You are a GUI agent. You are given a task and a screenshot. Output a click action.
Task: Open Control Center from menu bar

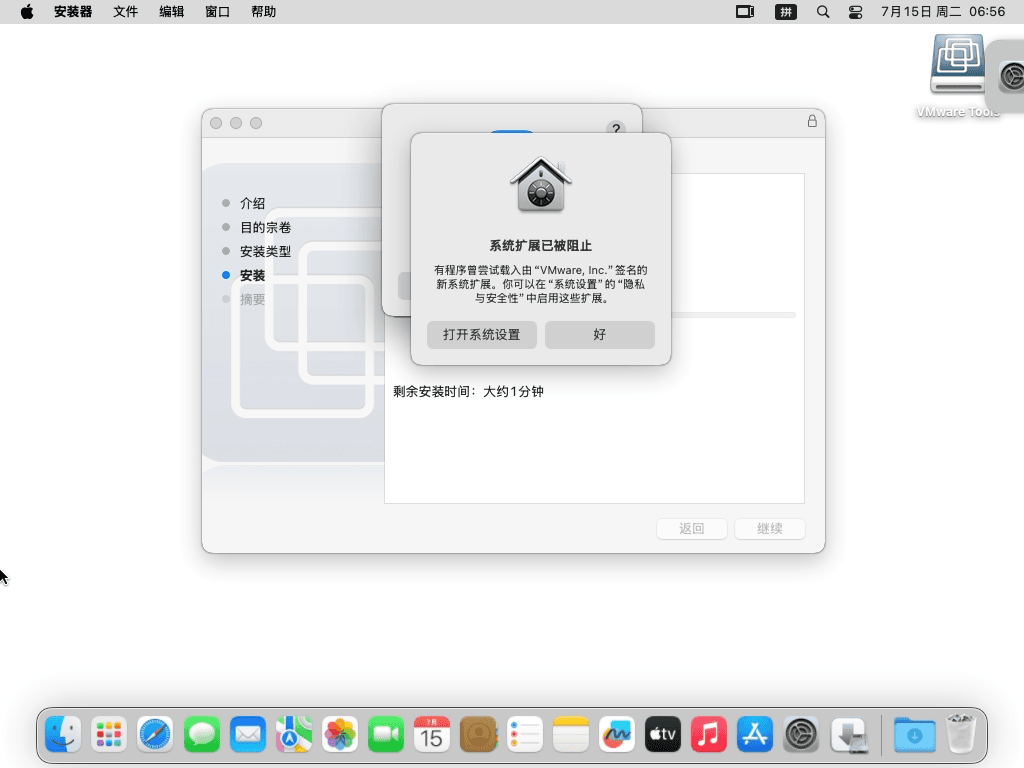(855, 12)
